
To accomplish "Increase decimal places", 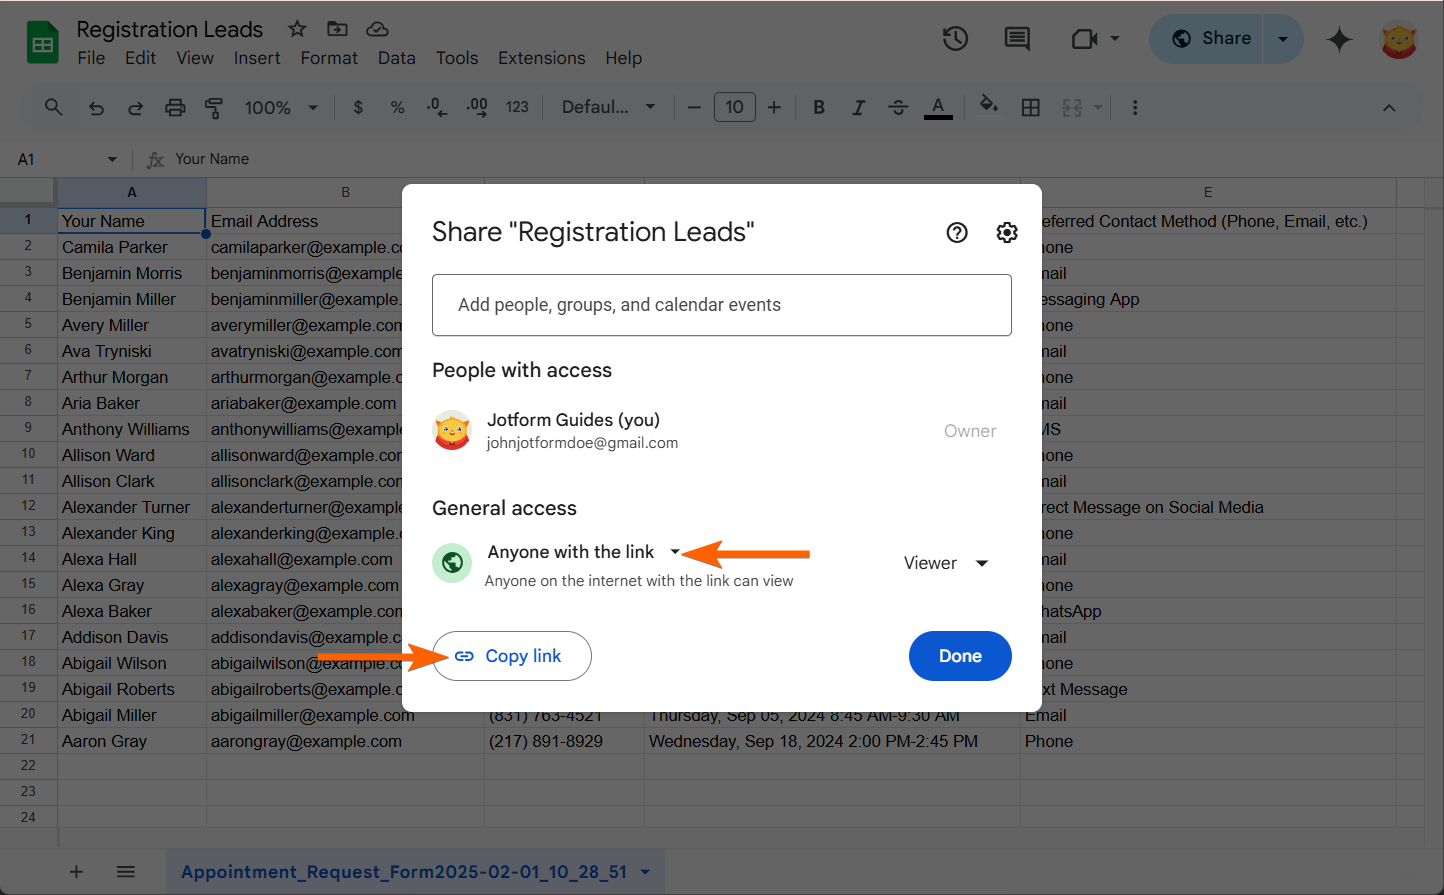I will point(477,108).
